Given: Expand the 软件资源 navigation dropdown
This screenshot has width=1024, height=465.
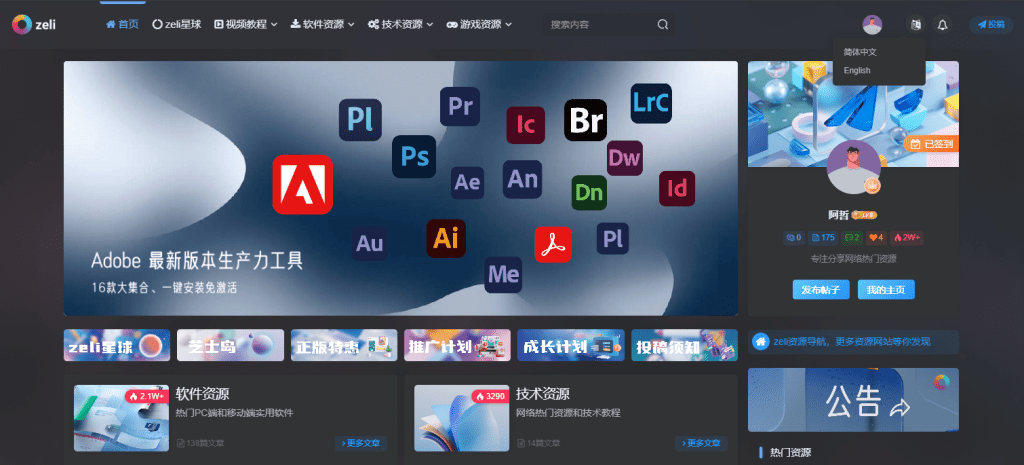Looking at the screenshot, I should [323, 24].
